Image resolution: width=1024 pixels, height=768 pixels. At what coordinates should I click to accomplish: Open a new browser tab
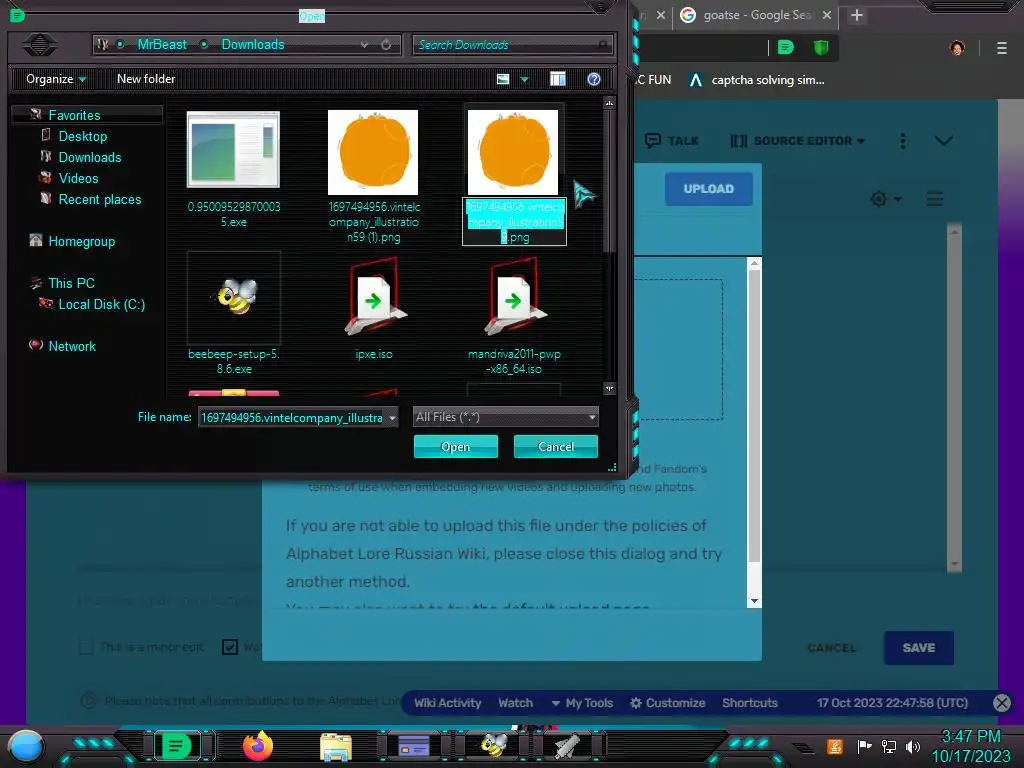tap(857, 15)
